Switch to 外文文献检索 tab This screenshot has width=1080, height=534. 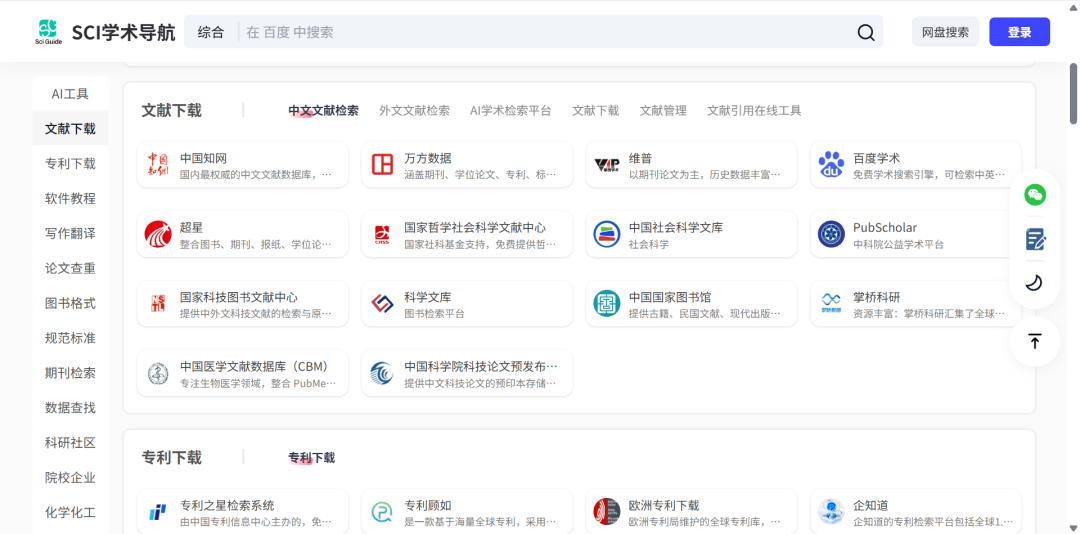[414, 111]
